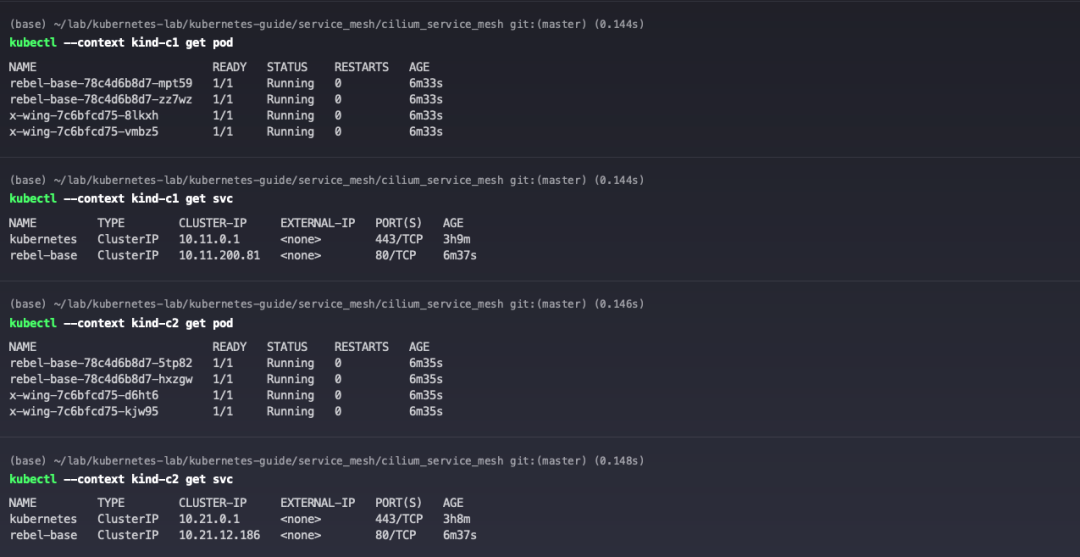Select cluster IP 10.11.200.81
Viewport: 1080px width, 557px height.
(x=219, y=255)
